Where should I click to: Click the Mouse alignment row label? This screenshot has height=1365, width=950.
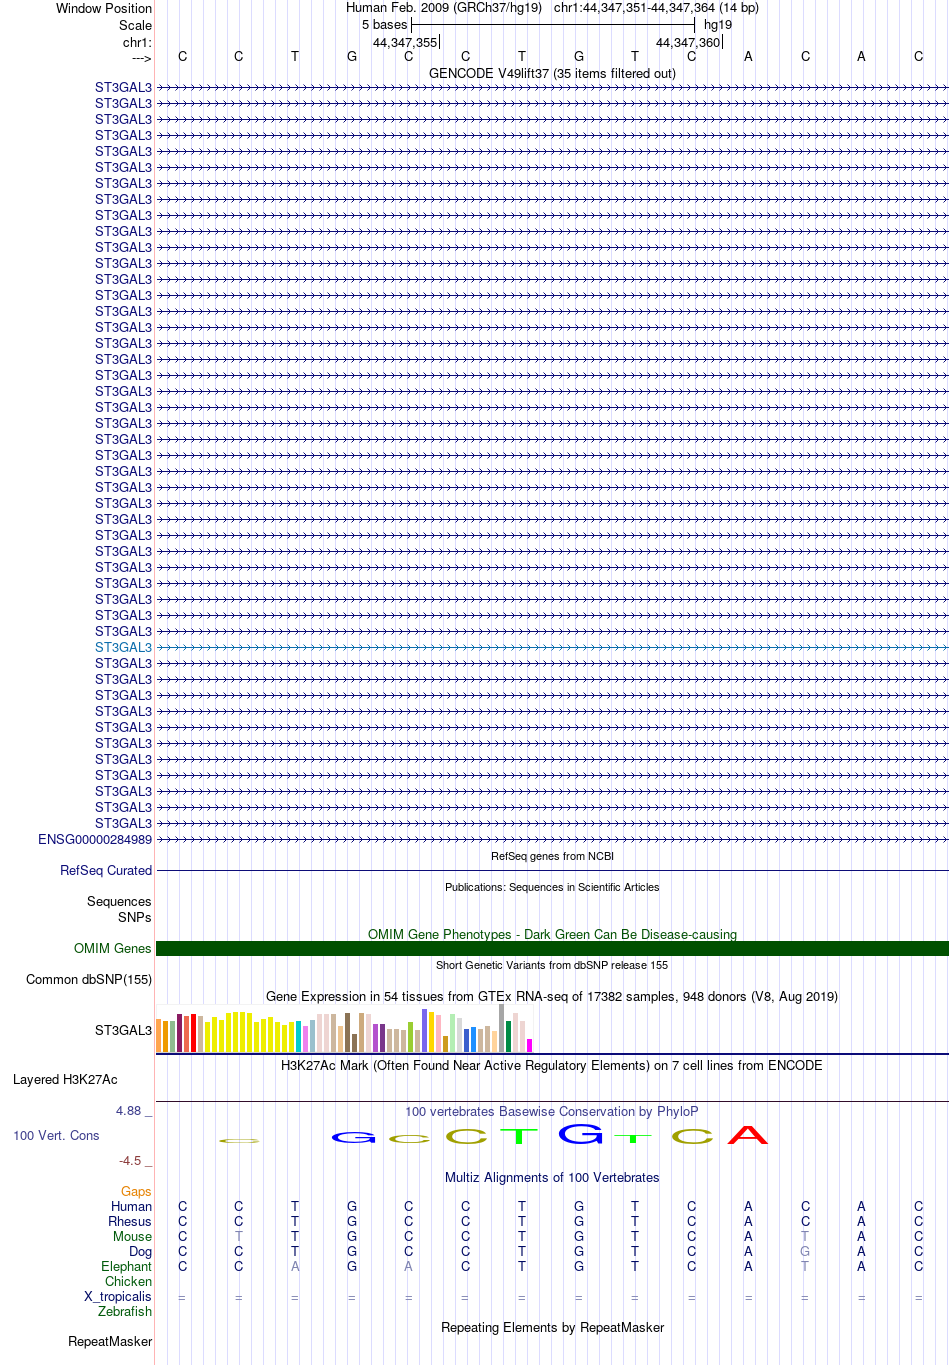coord(132,1236)
